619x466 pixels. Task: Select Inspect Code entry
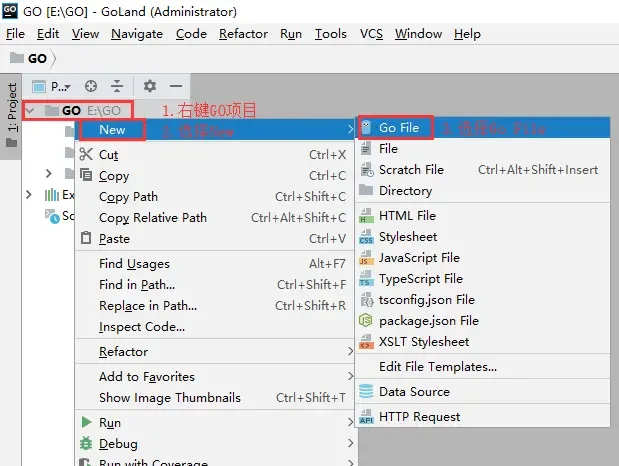coord(213,327)
